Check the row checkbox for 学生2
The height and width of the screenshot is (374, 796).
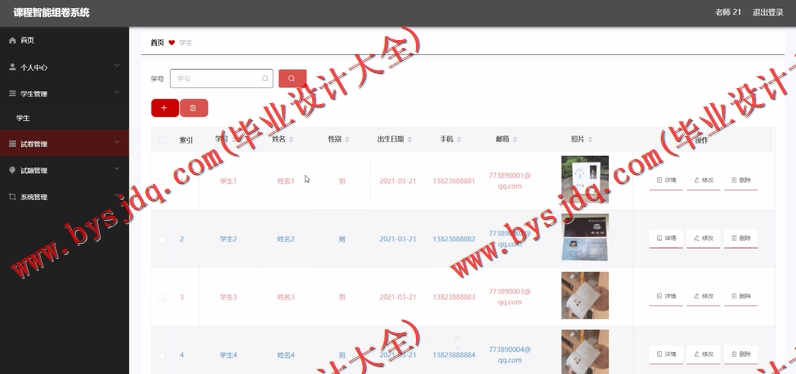[x=162, y=240]
